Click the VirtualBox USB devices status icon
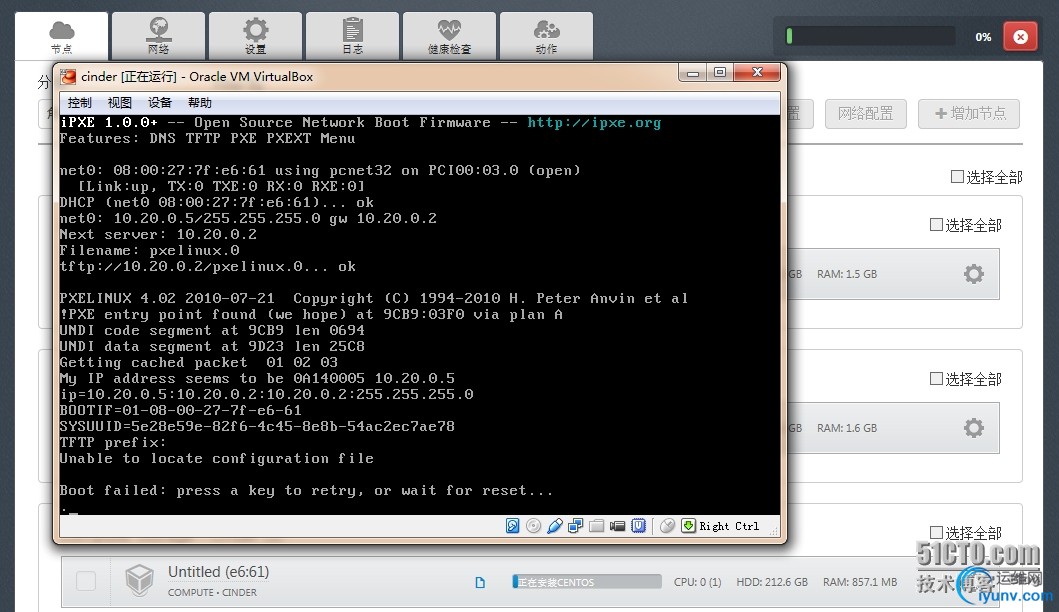 point(554,526)
